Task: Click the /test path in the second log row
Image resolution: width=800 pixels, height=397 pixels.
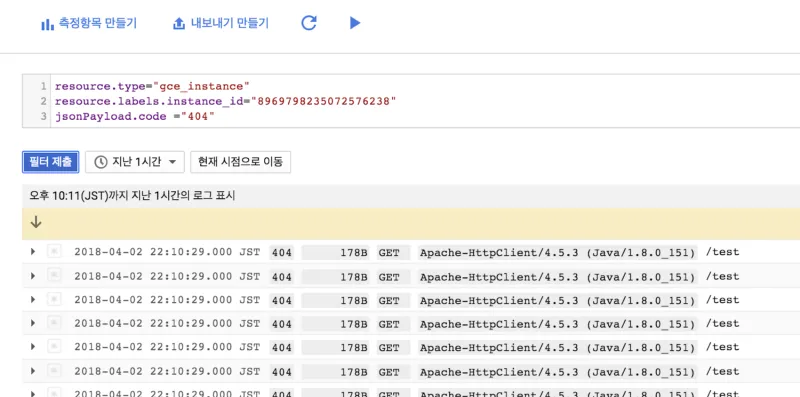Action: (722, 276)
